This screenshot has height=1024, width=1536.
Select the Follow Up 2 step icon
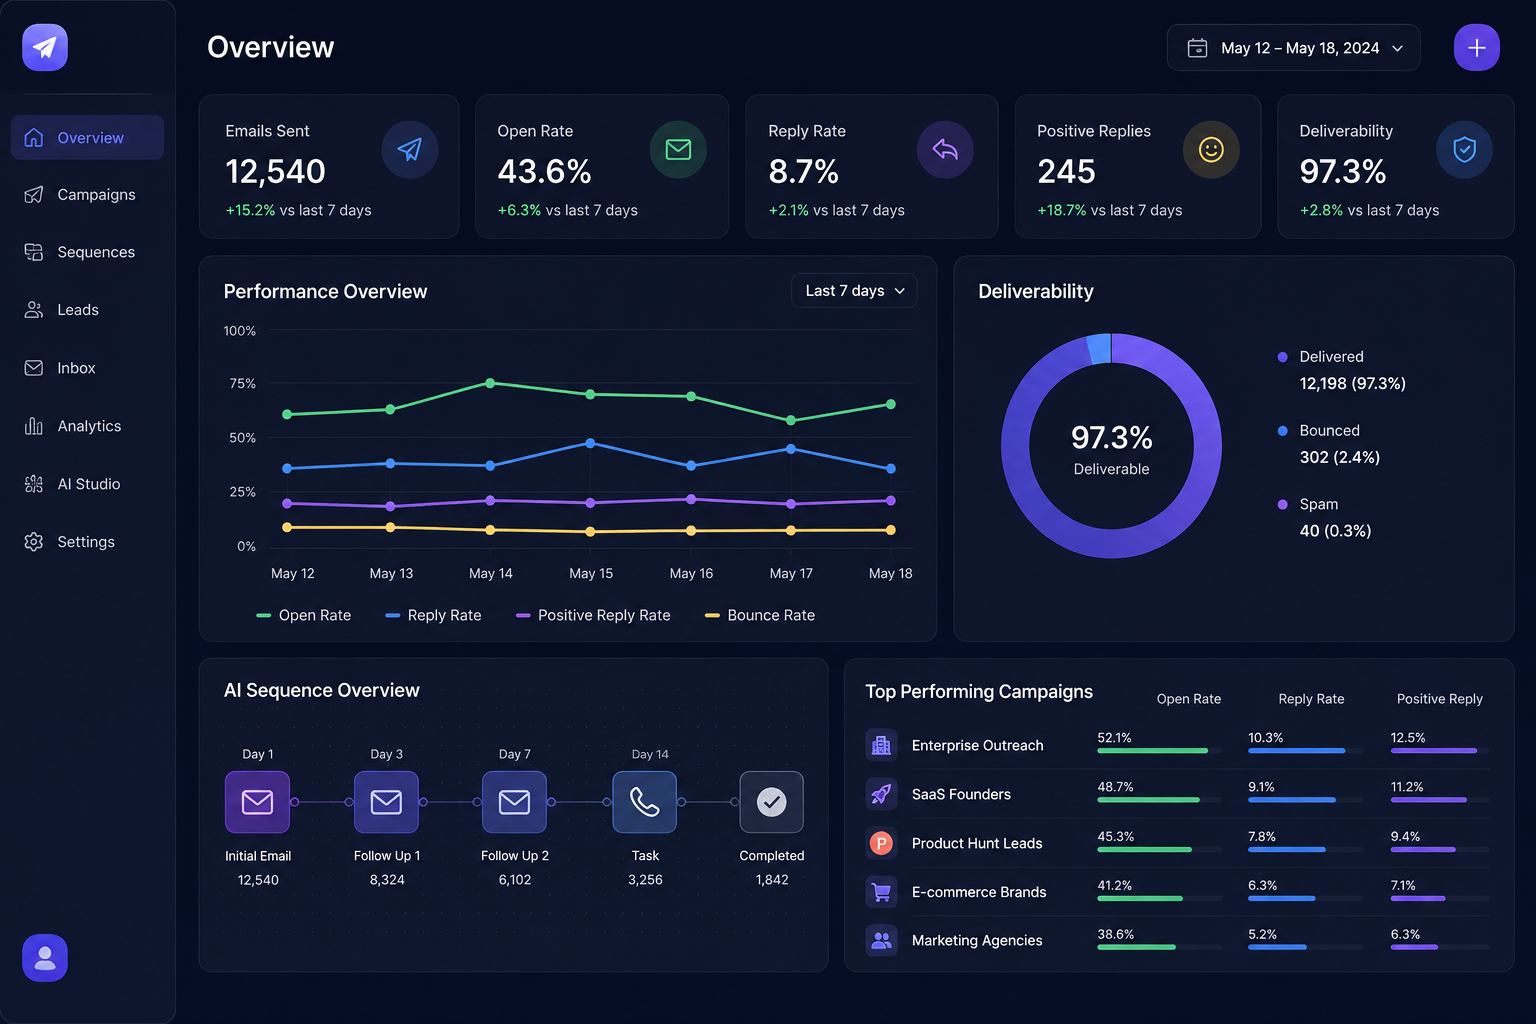coord(514,802)
